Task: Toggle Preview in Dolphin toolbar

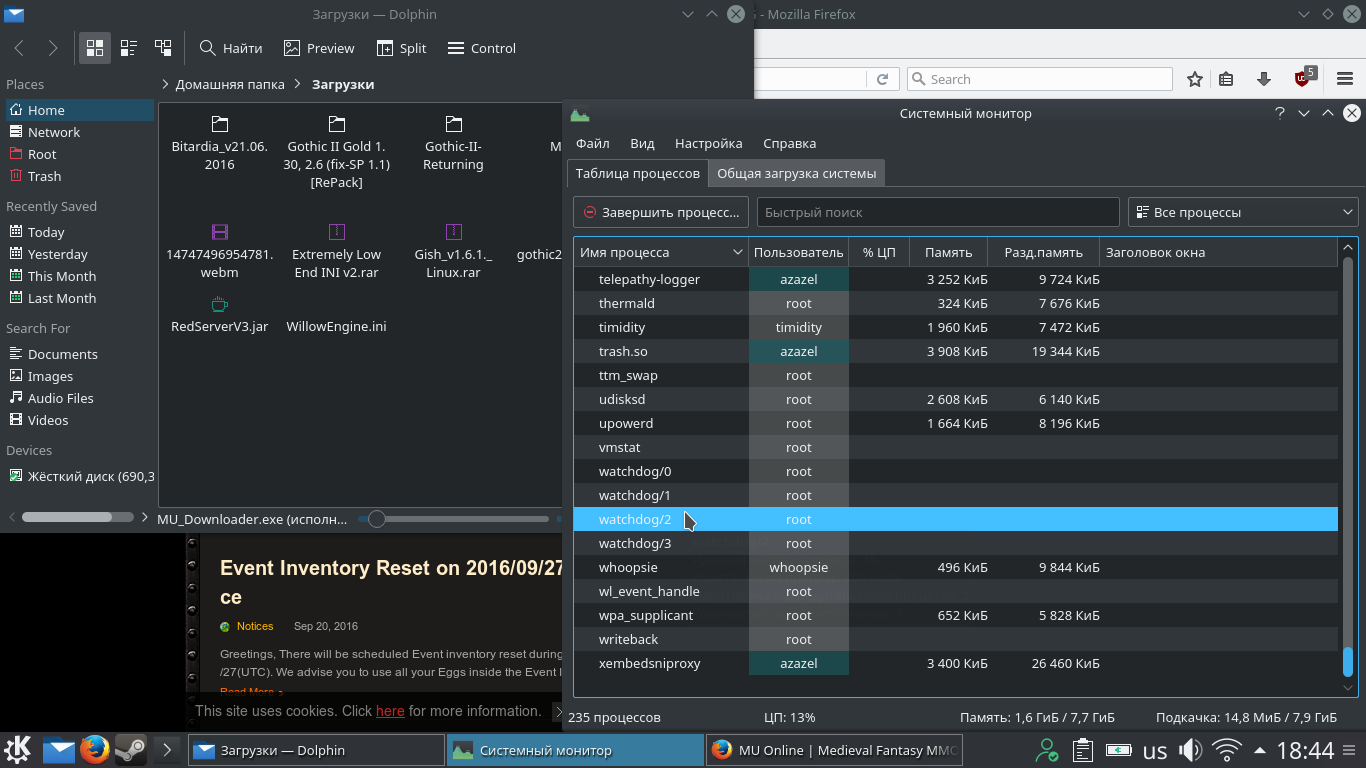Action: point(319,48)
